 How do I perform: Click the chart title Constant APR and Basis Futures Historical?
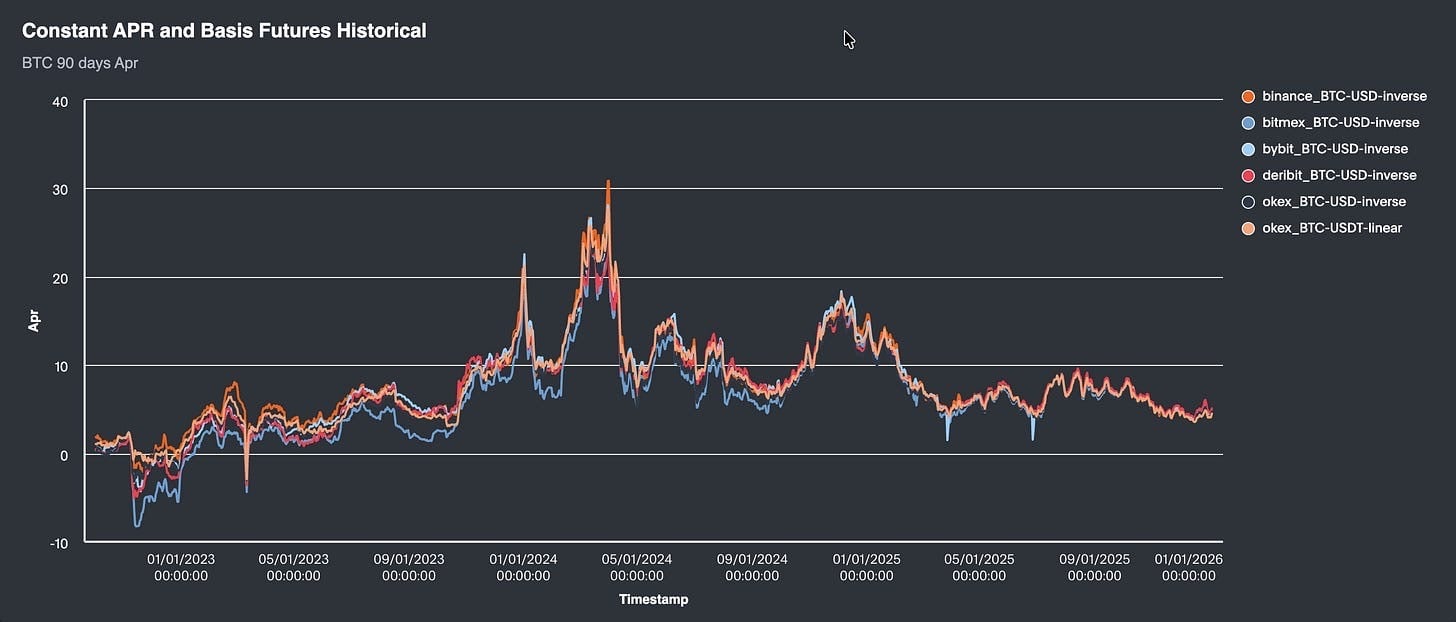[x=224, y=30]
